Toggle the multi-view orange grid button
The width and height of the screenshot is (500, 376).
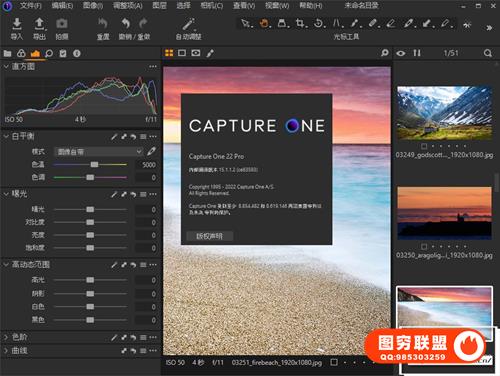pyautogui.click(x=169, y=53)
